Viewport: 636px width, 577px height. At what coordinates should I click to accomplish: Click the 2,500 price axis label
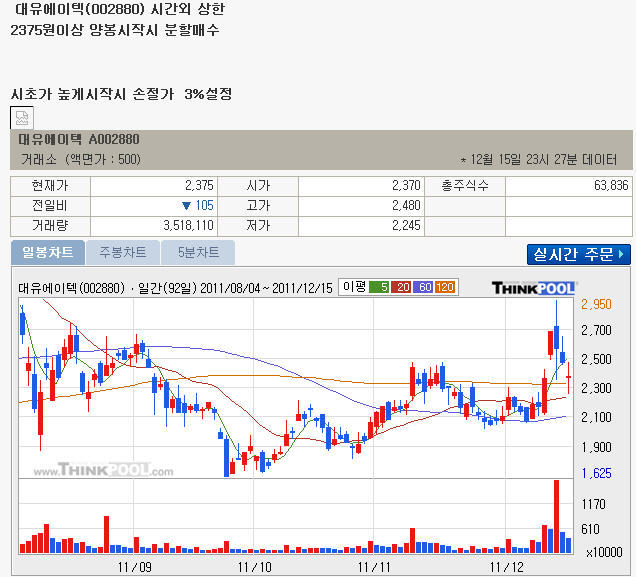tap(596, 359)
